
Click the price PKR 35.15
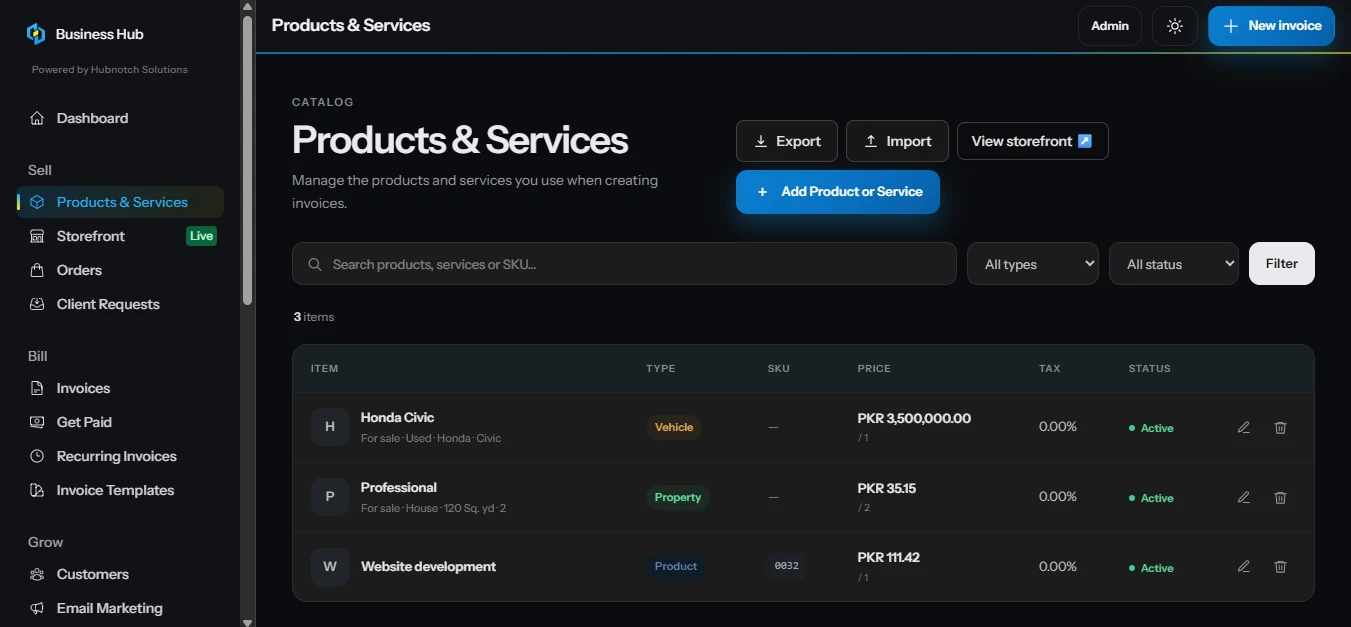tap(887, 488)
